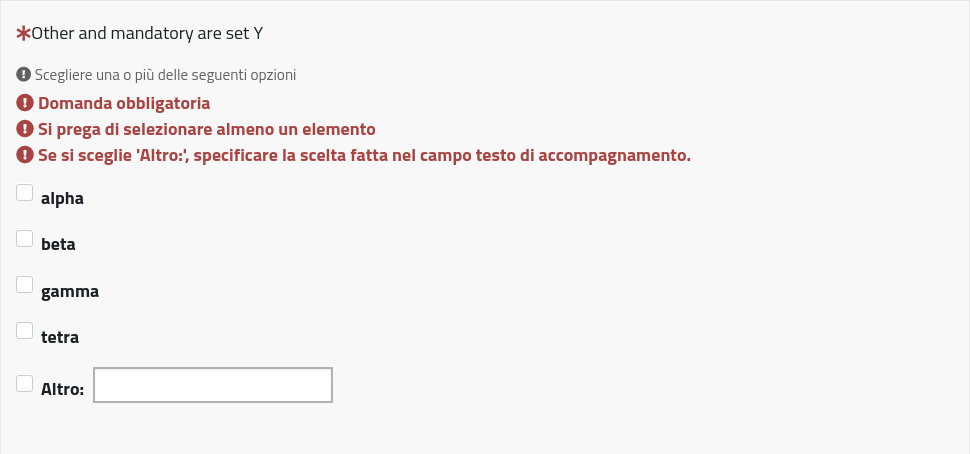
Task: Click the error icon before the 'Altro:' warning
Action: tap(25, 156)
